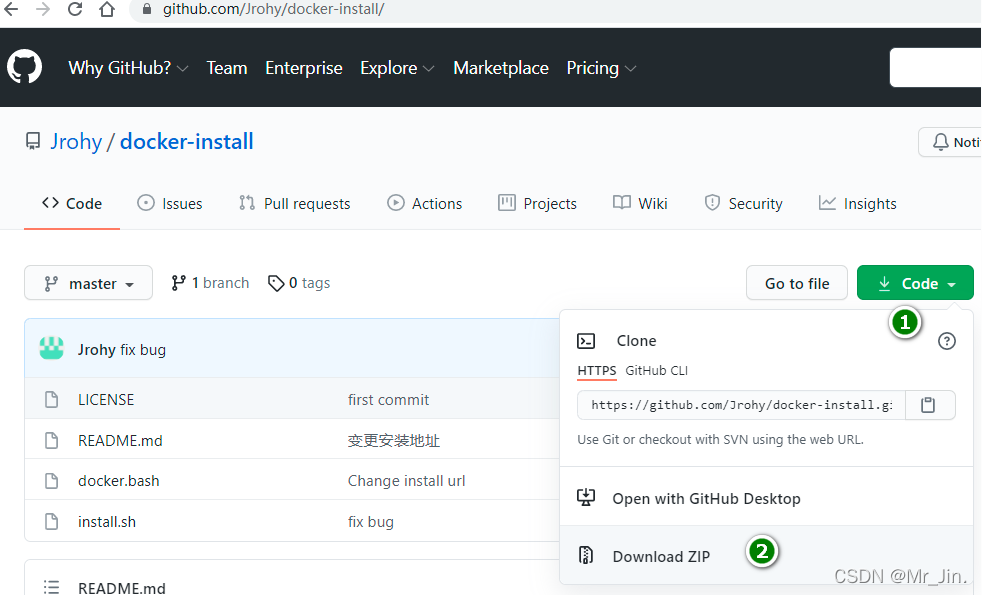Copy clone URL with the clipboard icon

point(928,405)
